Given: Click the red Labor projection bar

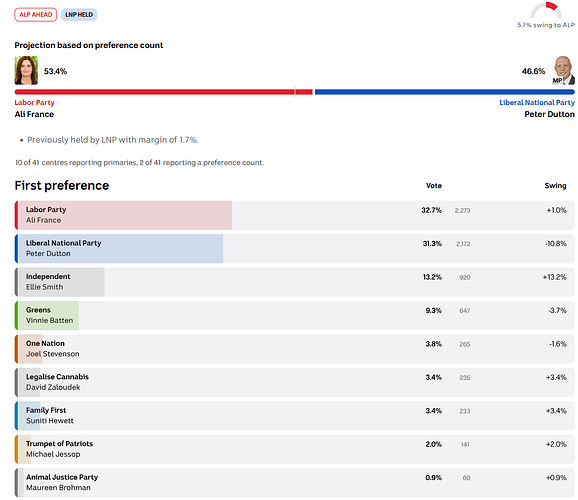Looking at the screenshot, I should tap(163, 92).
